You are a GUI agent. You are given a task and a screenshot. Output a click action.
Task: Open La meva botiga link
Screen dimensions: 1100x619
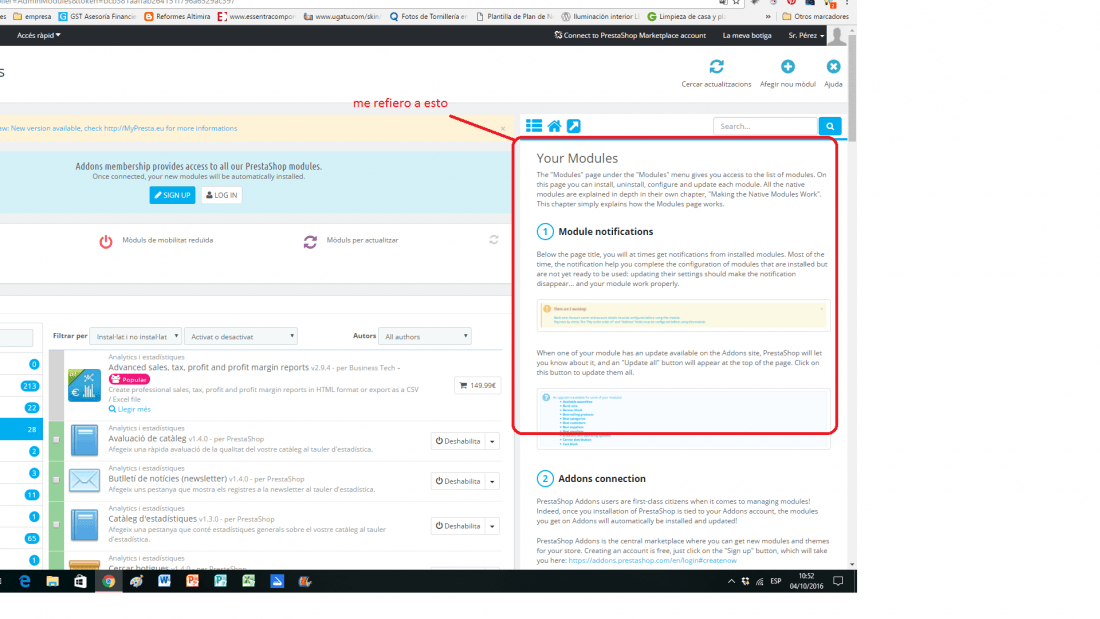click(x=747, y=35)
